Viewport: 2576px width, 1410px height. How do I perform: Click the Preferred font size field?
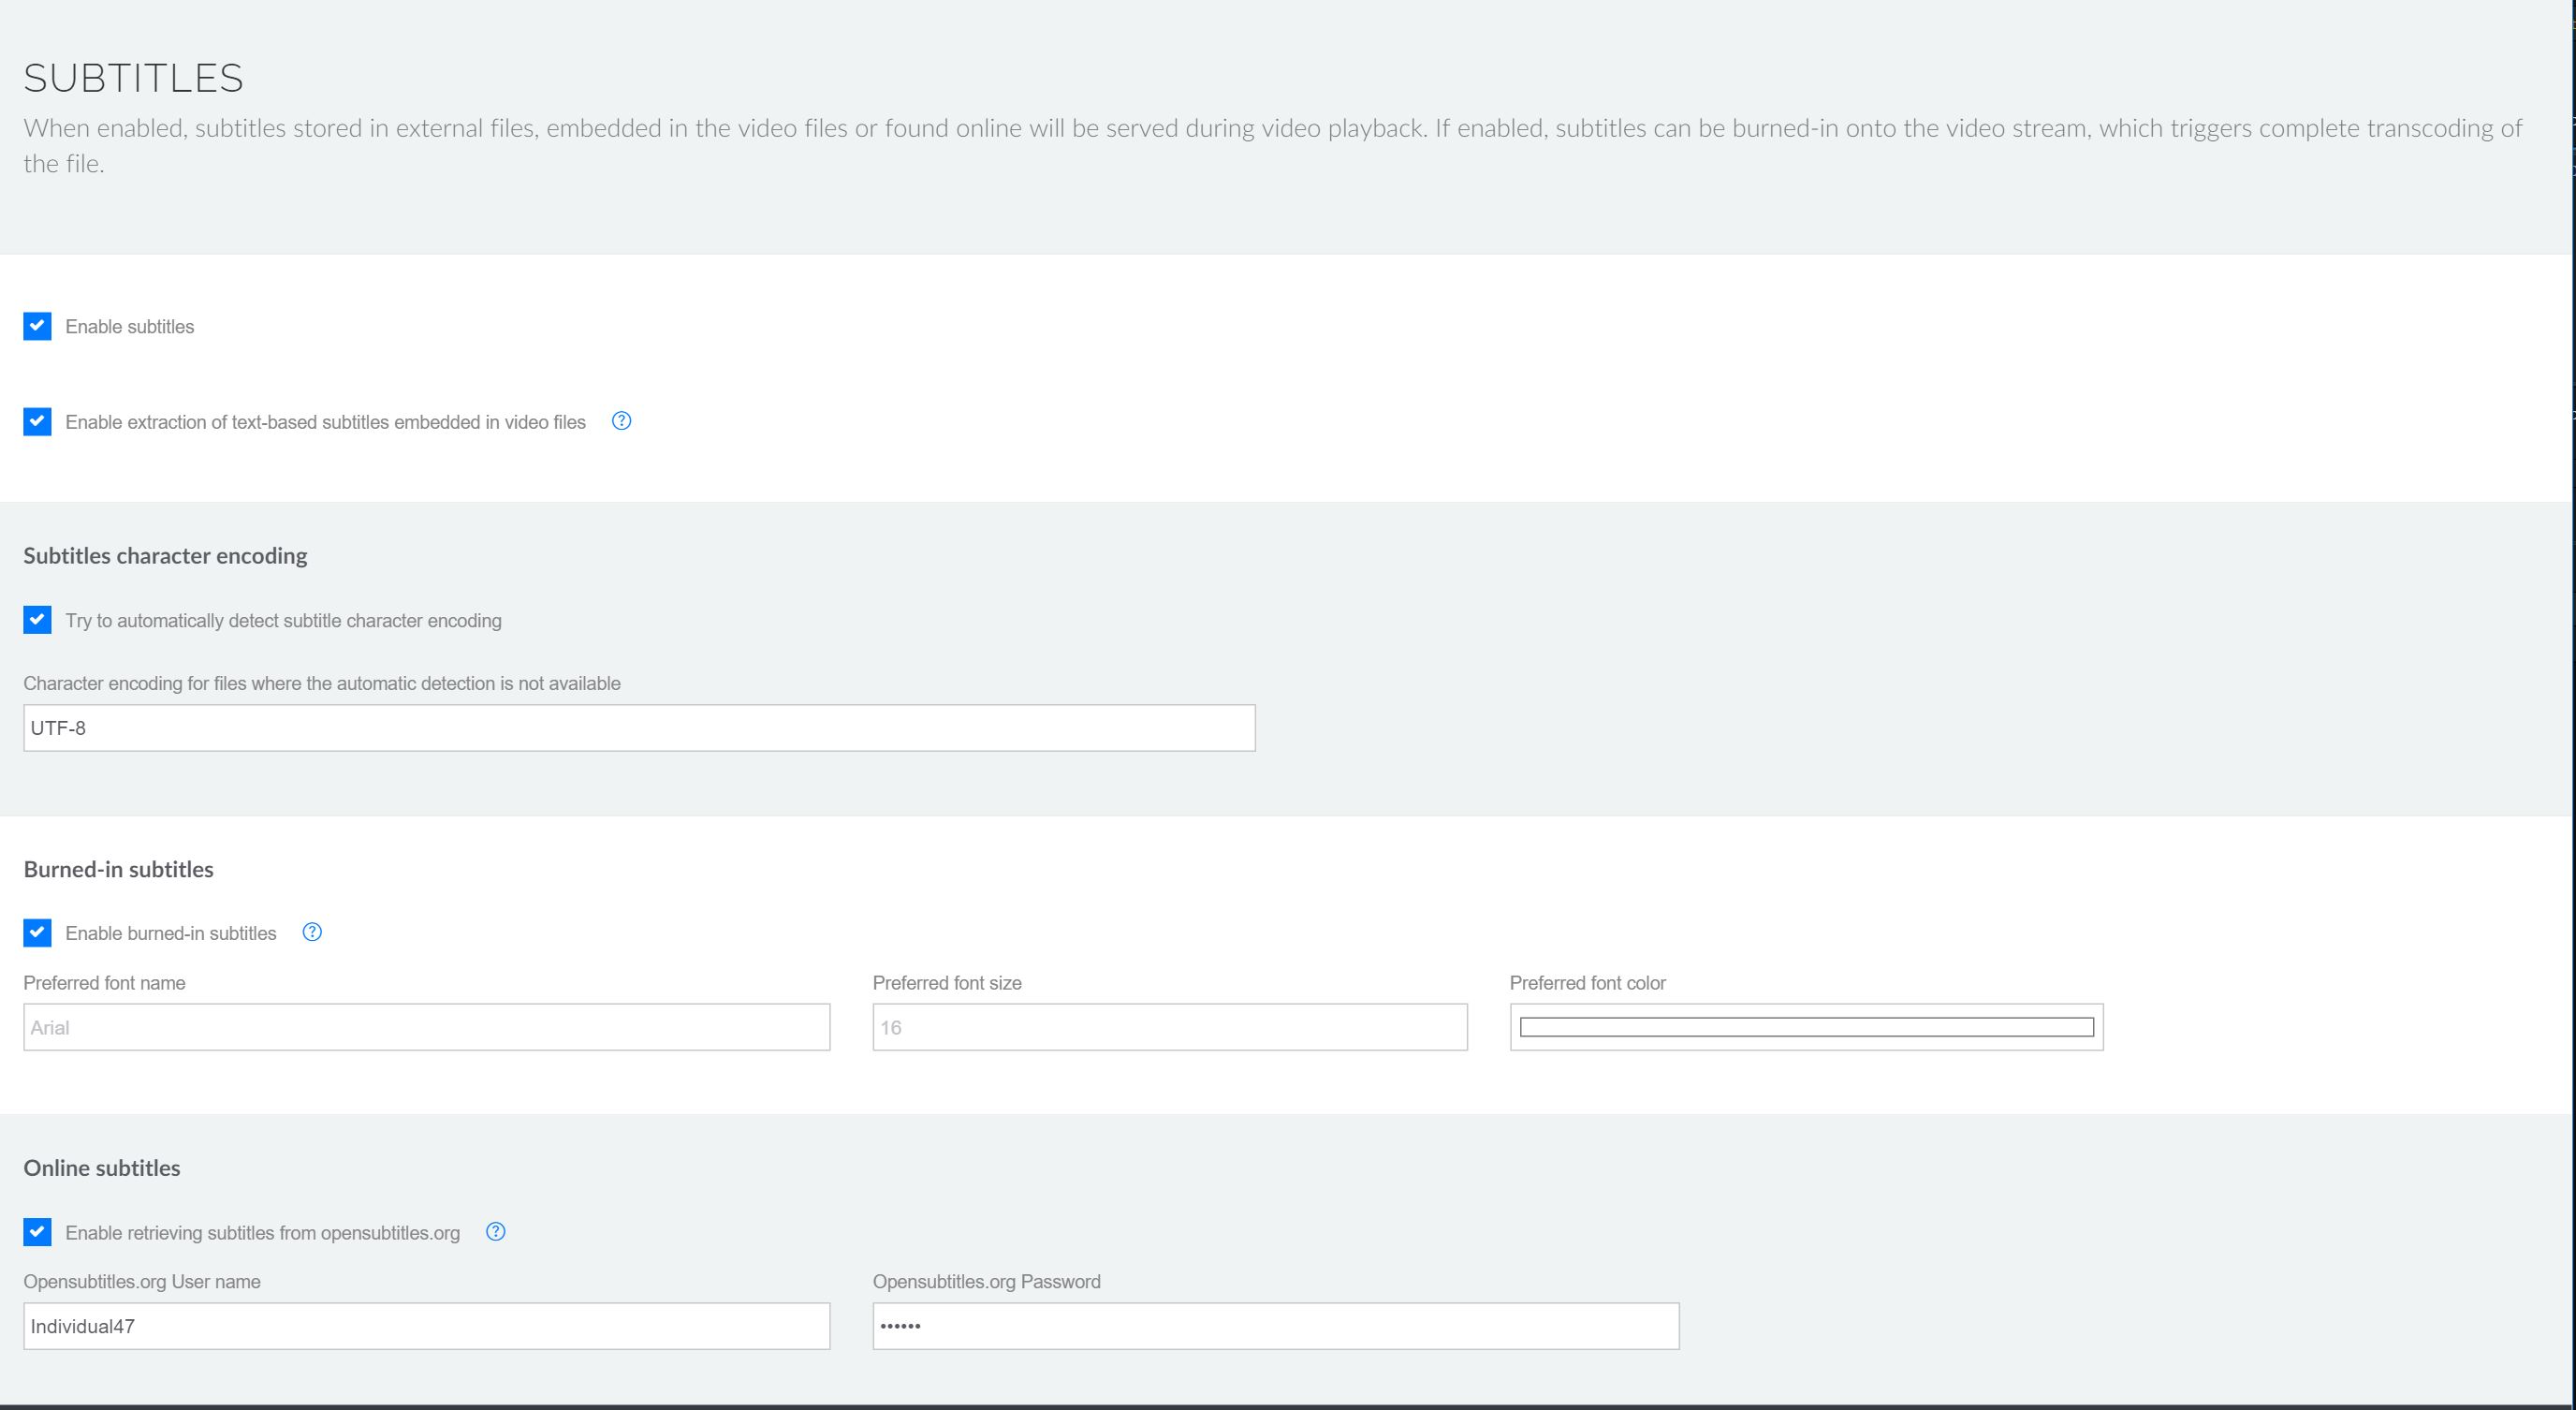1169,1027
